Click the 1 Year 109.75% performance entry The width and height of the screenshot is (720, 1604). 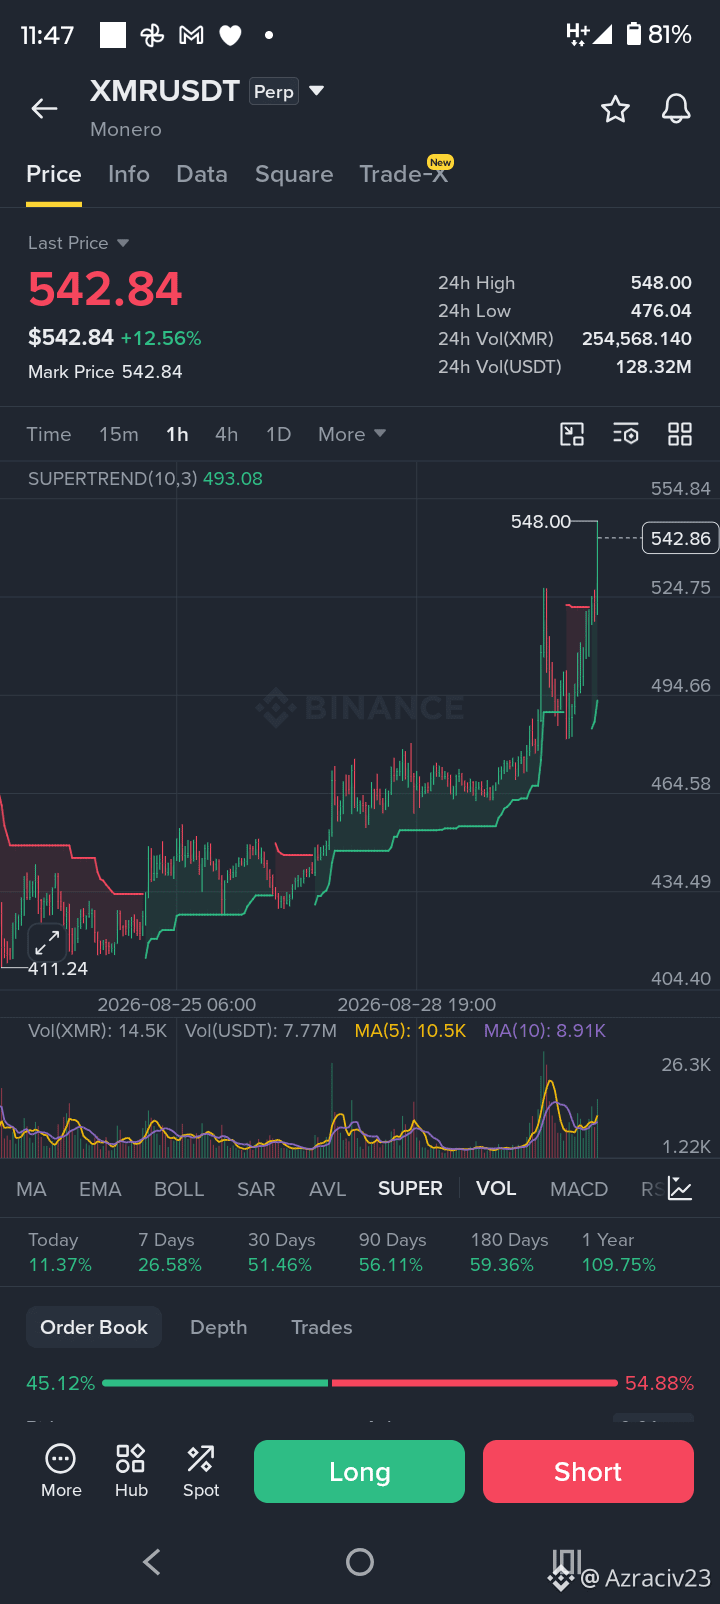coord(619,1252)
